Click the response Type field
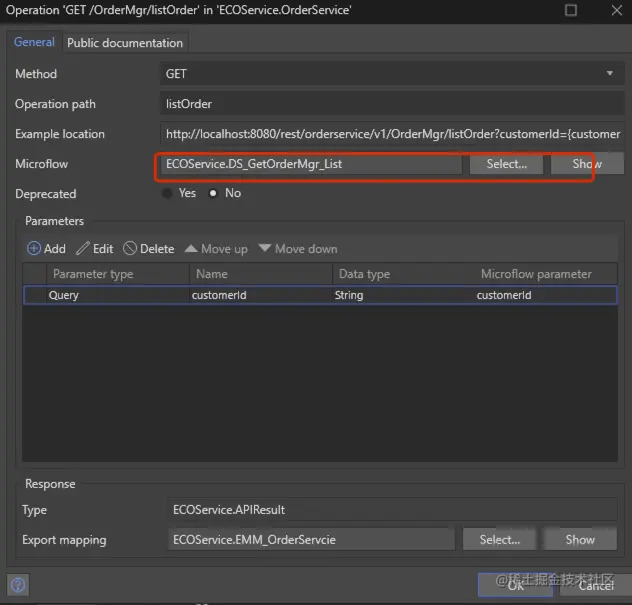This screenshot has height=605, width=632. 392,509
